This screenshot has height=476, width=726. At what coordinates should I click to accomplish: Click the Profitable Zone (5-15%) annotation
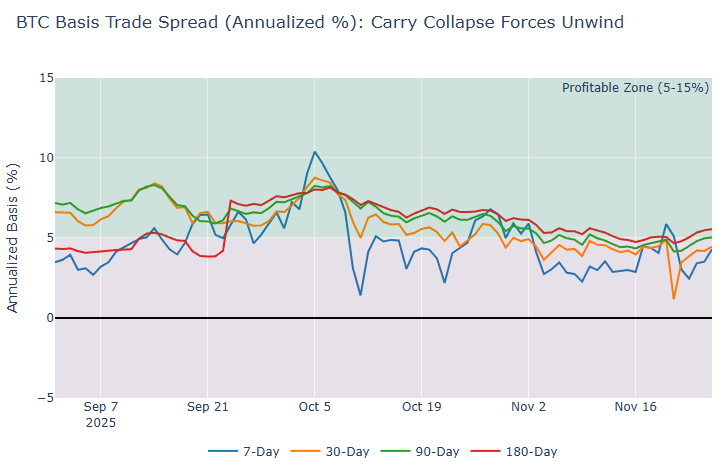634,88
